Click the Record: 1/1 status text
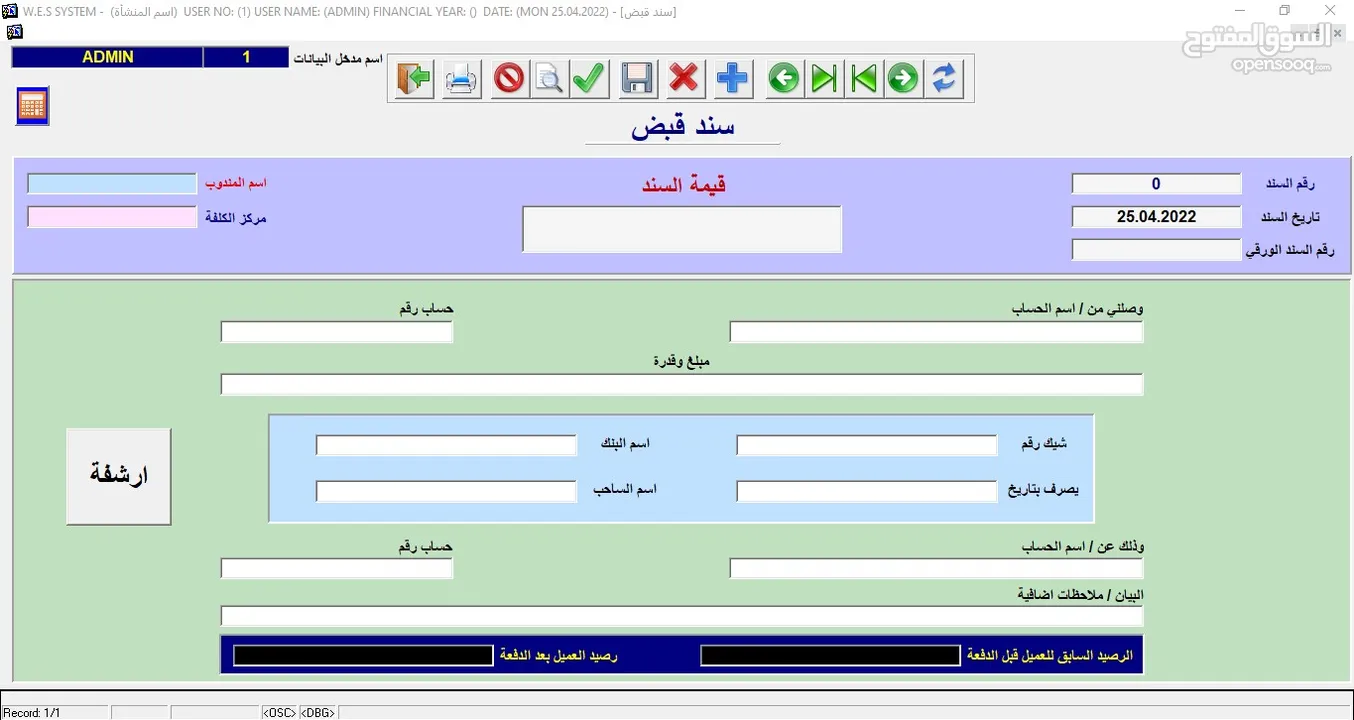Screen dimensions: 1354x720 point(31,713)
